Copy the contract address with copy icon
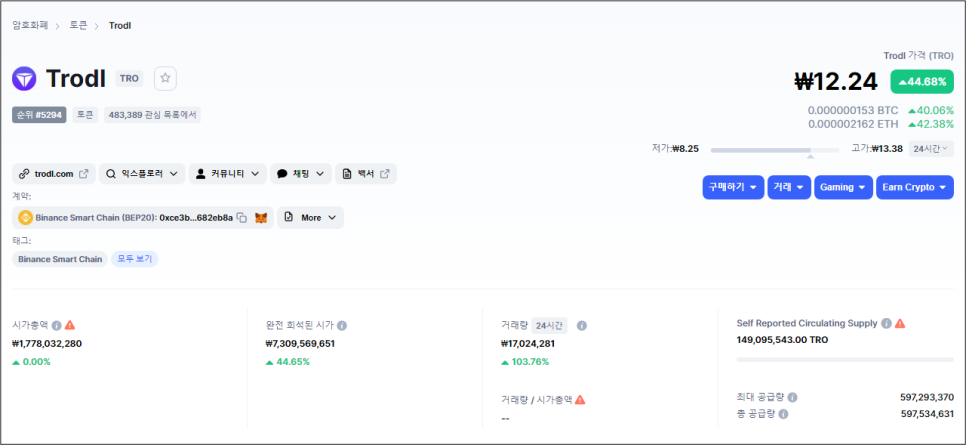Image resolution: width=966 pixels, height=445 pixels. (242, 218)
